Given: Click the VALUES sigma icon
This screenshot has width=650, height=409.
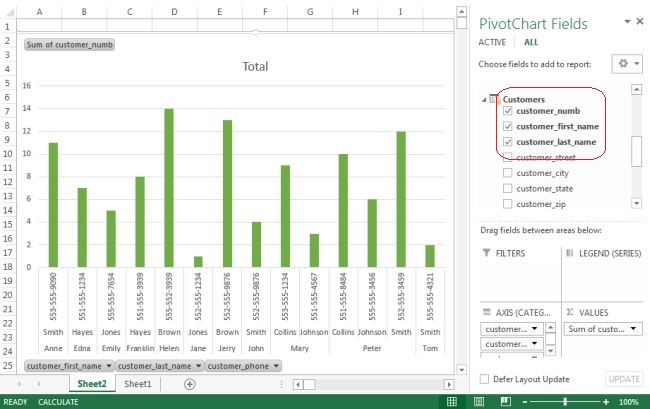Looking at the screenshot, I should pyautogui.click(x=570, y=312).
